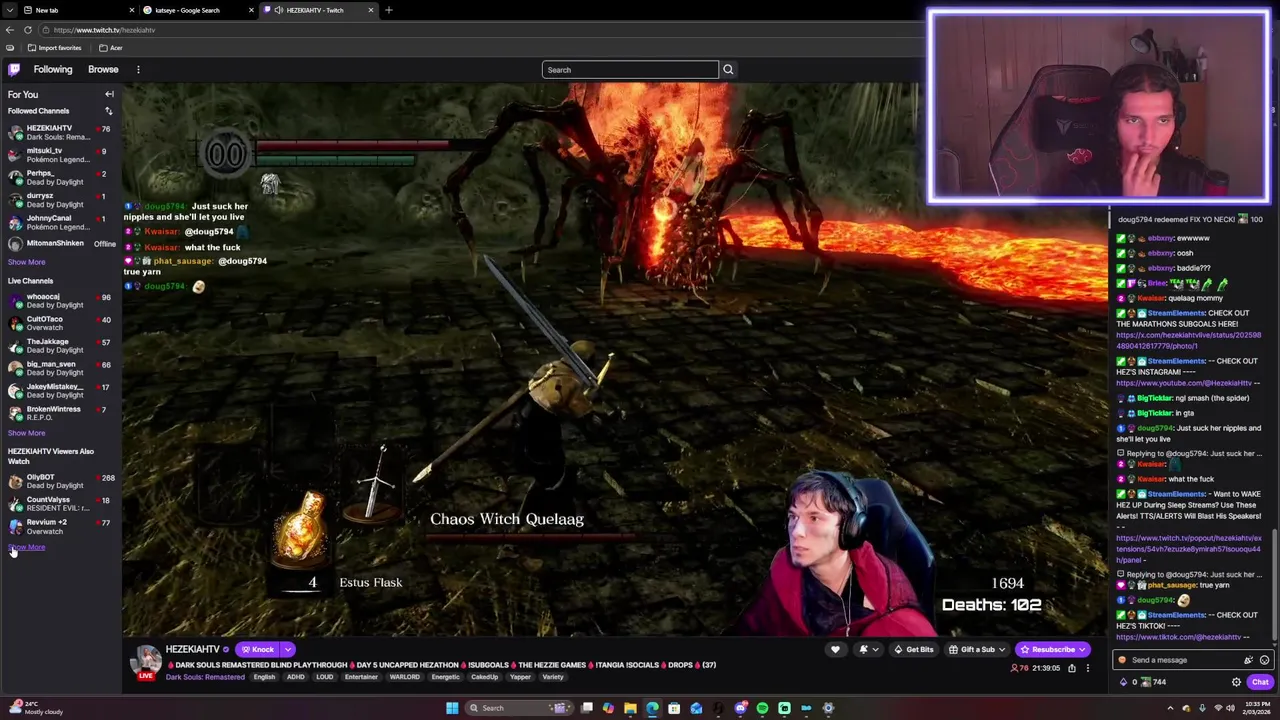
Task: Open the offline MitomanShinken channel
Action: pyautogui.click(x=60, y=244)
